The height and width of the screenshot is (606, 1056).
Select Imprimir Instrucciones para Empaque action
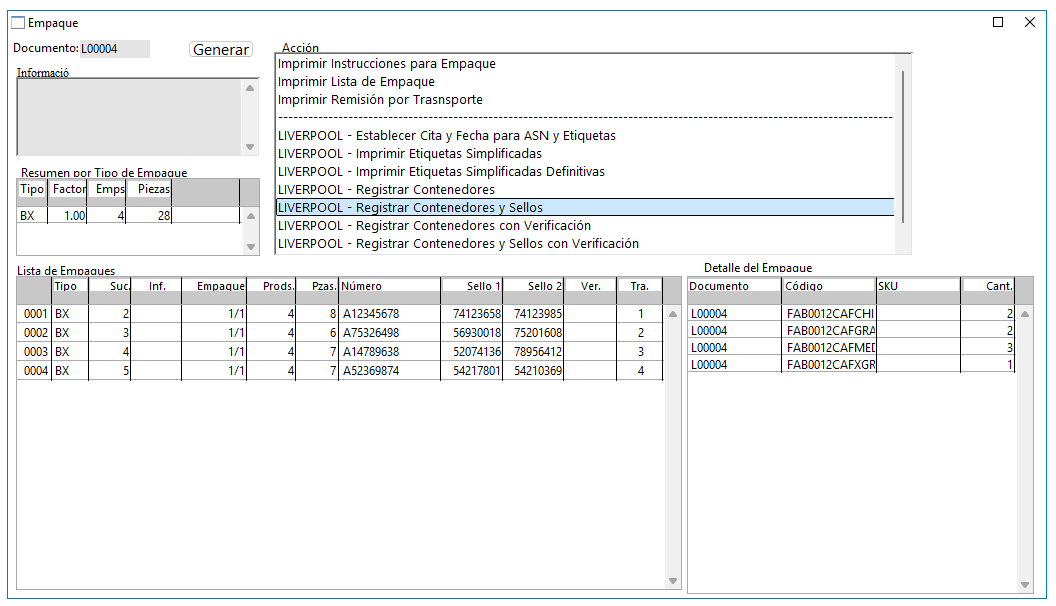pyautogui.click(x=387, y=64)
